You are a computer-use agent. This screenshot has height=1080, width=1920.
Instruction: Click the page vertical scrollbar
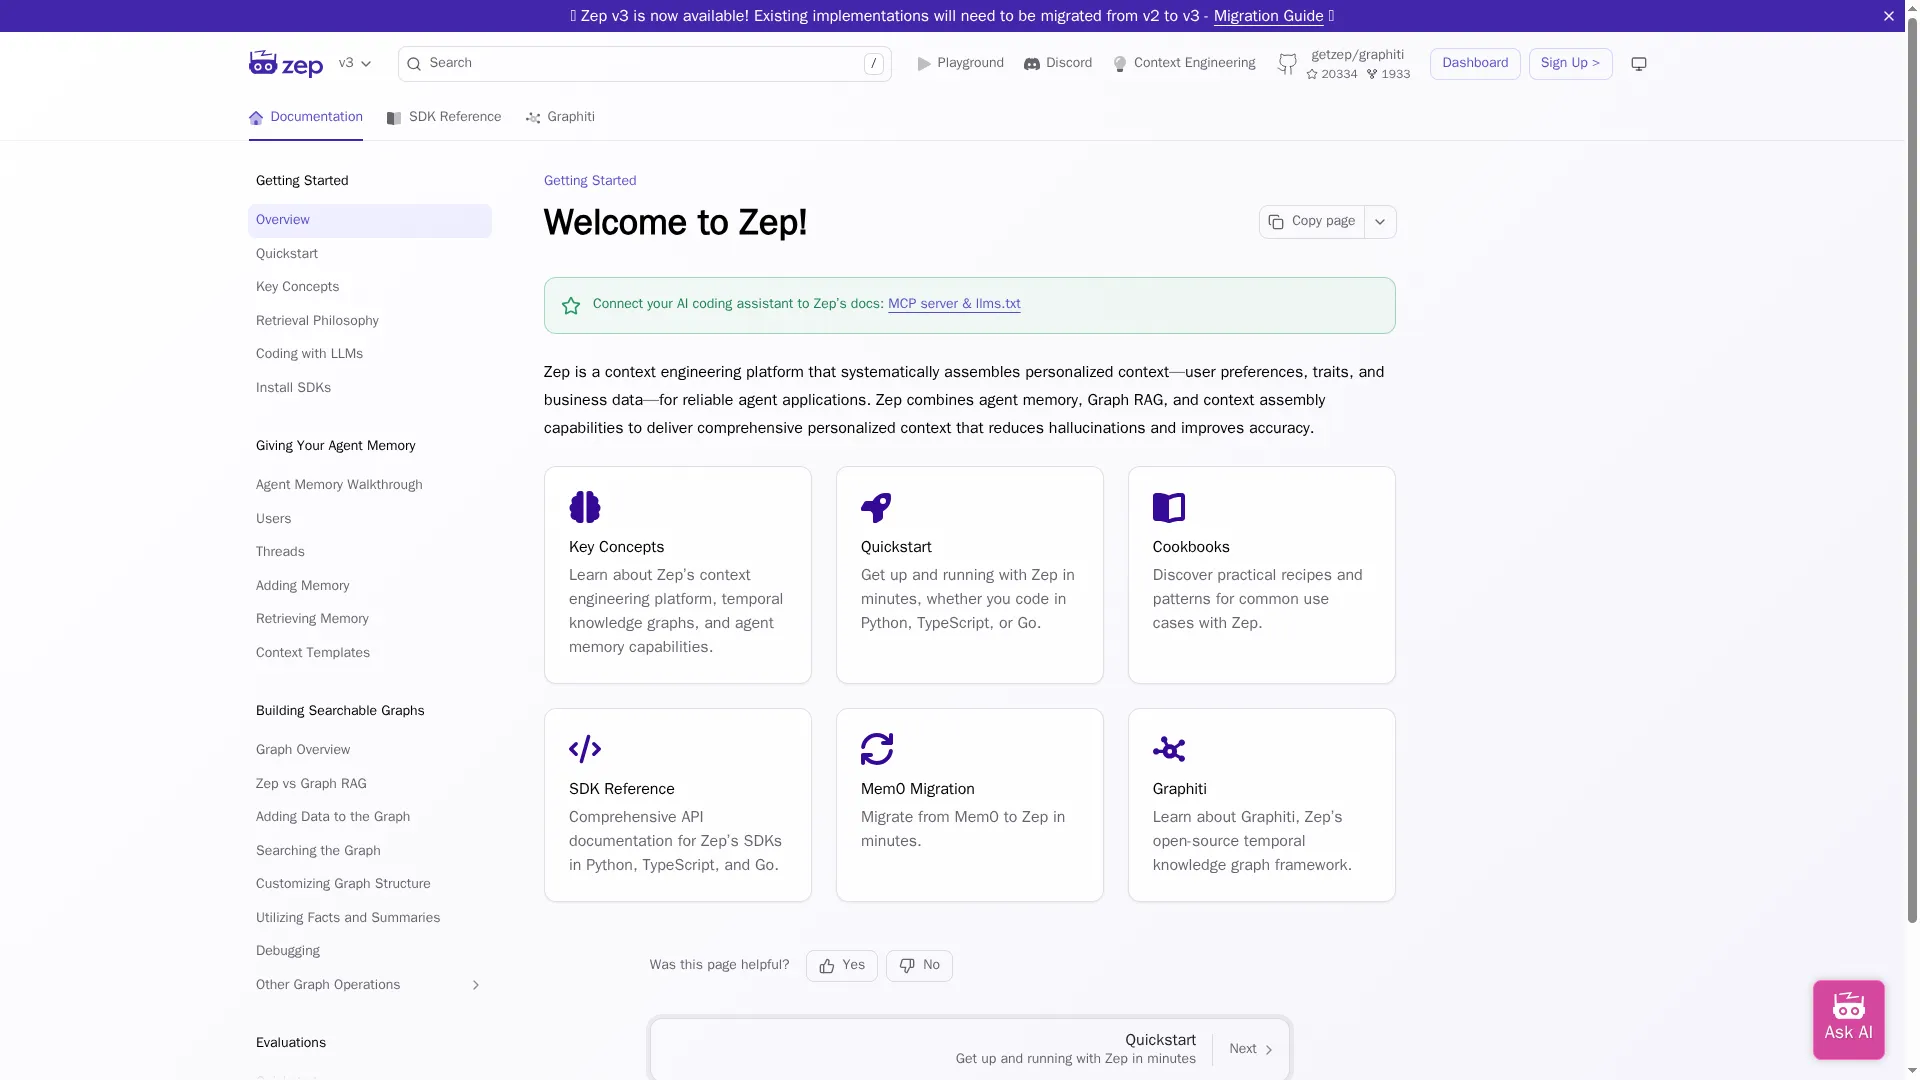[x=1912, y=500]
